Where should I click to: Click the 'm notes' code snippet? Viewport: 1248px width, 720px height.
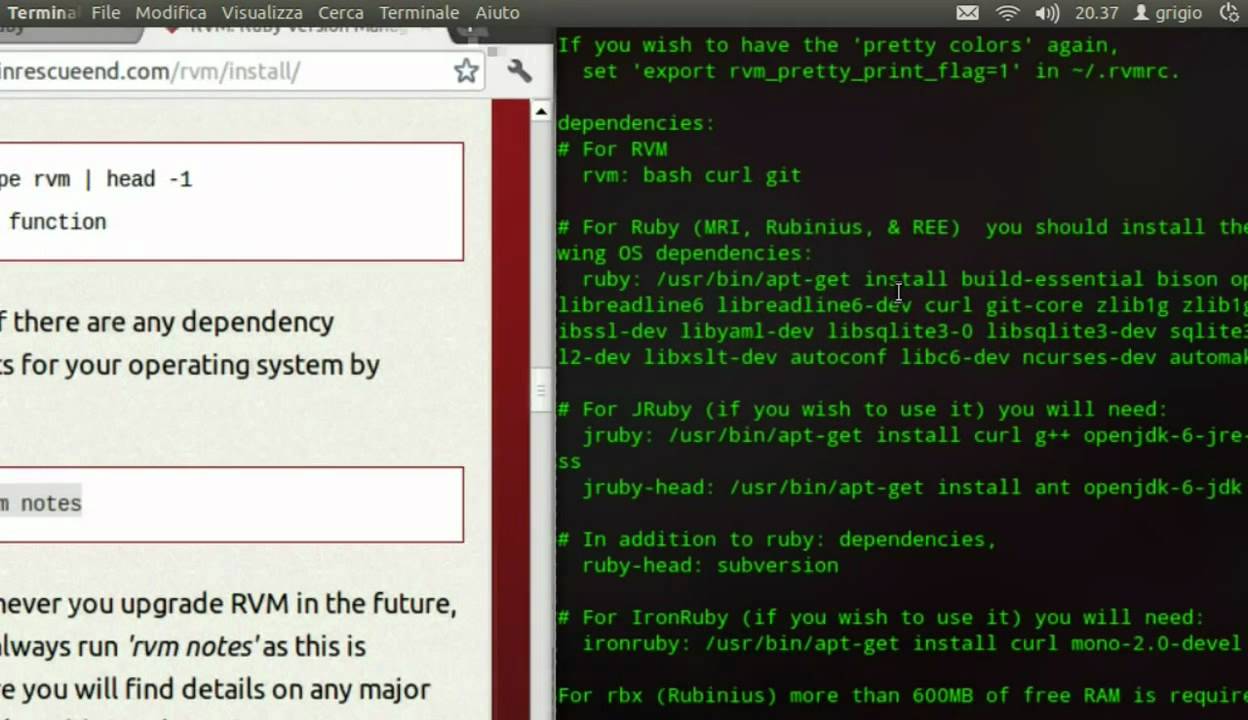tap(41, 503)
